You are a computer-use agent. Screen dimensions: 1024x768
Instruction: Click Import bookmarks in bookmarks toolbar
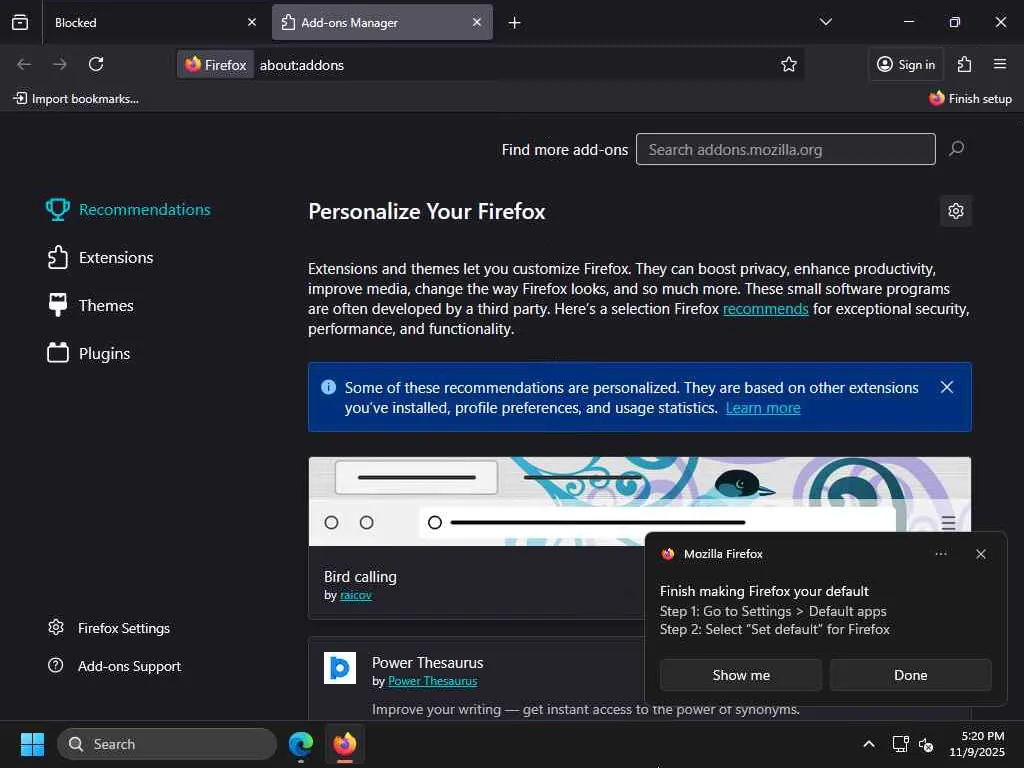76,99
